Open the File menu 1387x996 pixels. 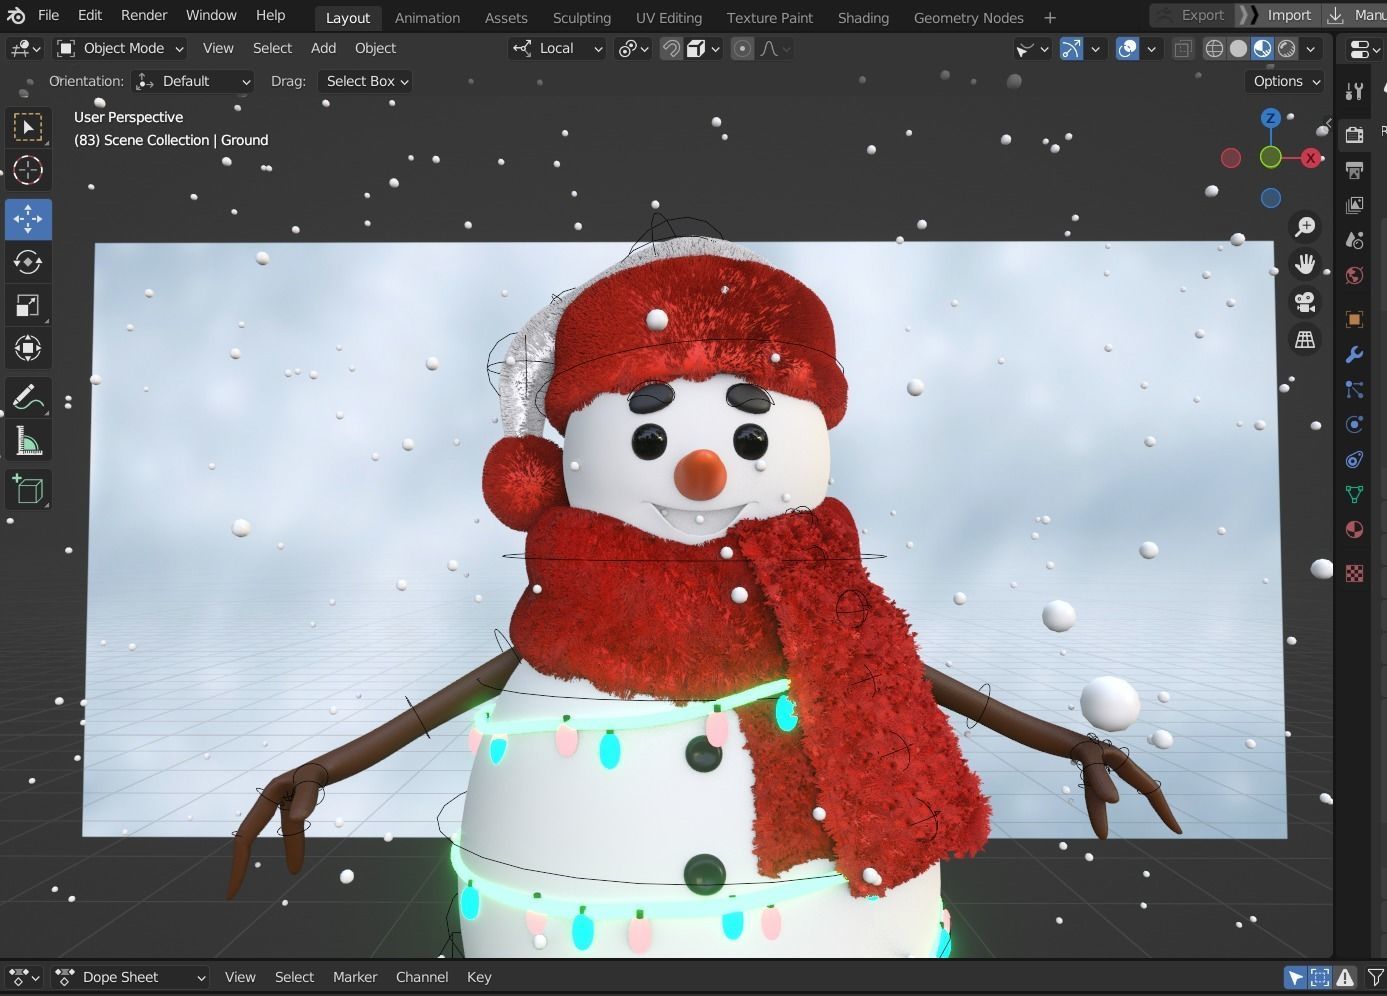point(48,15)
